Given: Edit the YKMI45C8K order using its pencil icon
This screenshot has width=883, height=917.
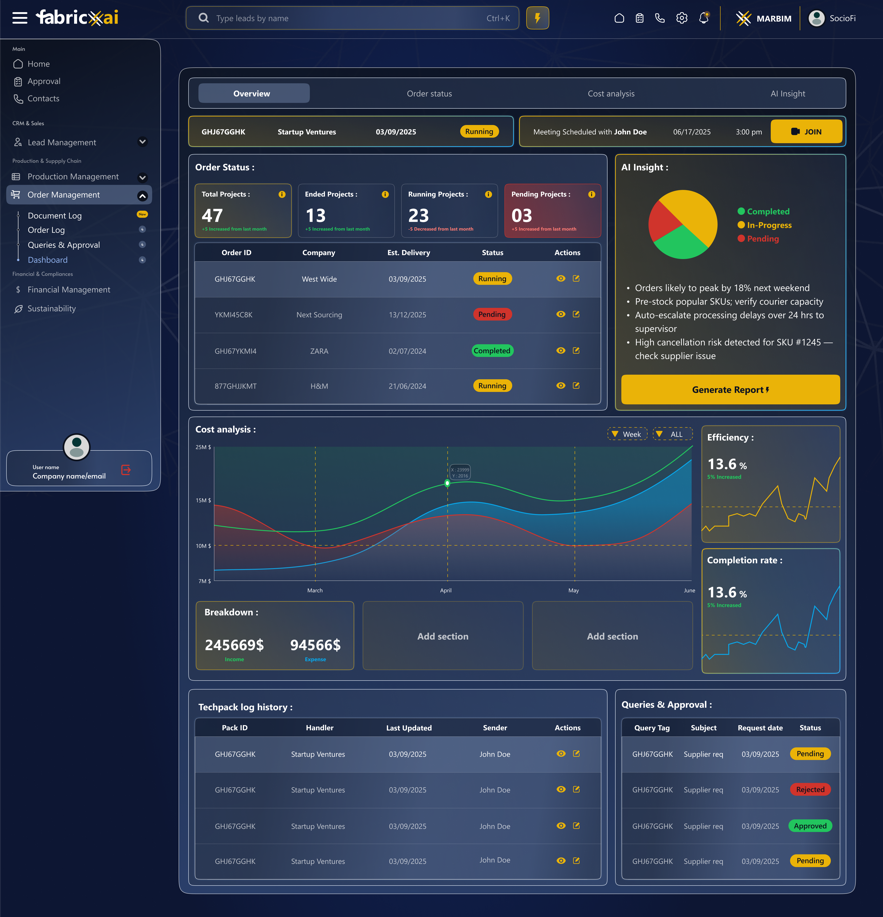Looking at the screenshot, I should 576,314.
